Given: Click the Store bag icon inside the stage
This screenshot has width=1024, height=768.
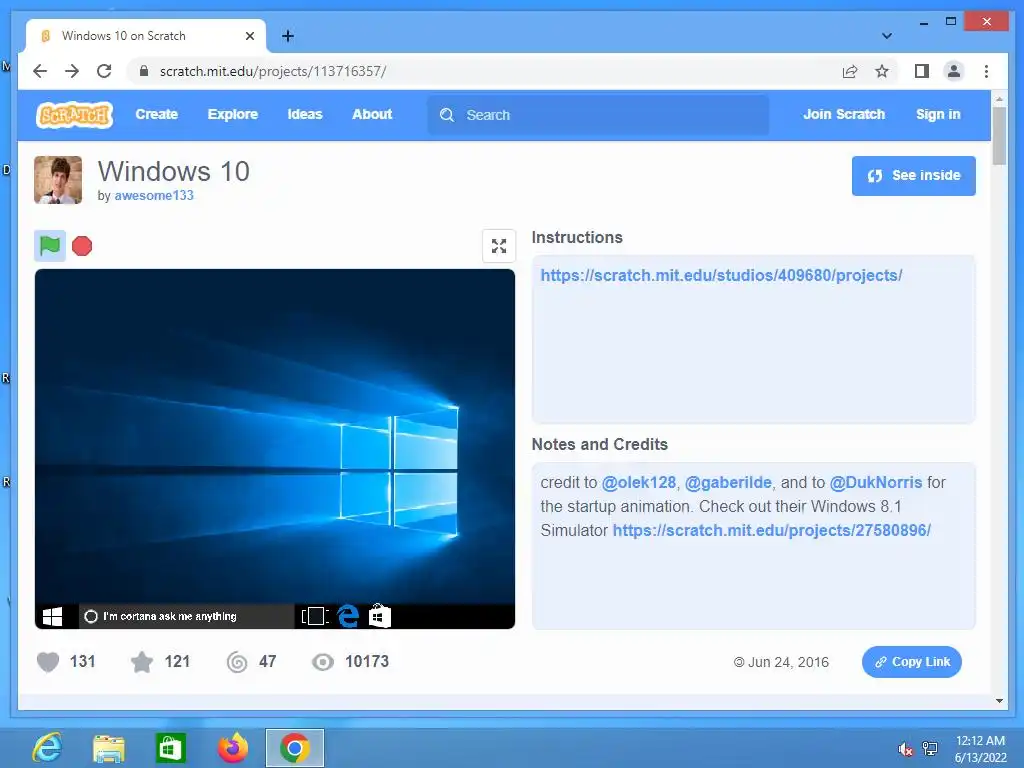Looking at the screenshot, I should click(x=379, y=616).
